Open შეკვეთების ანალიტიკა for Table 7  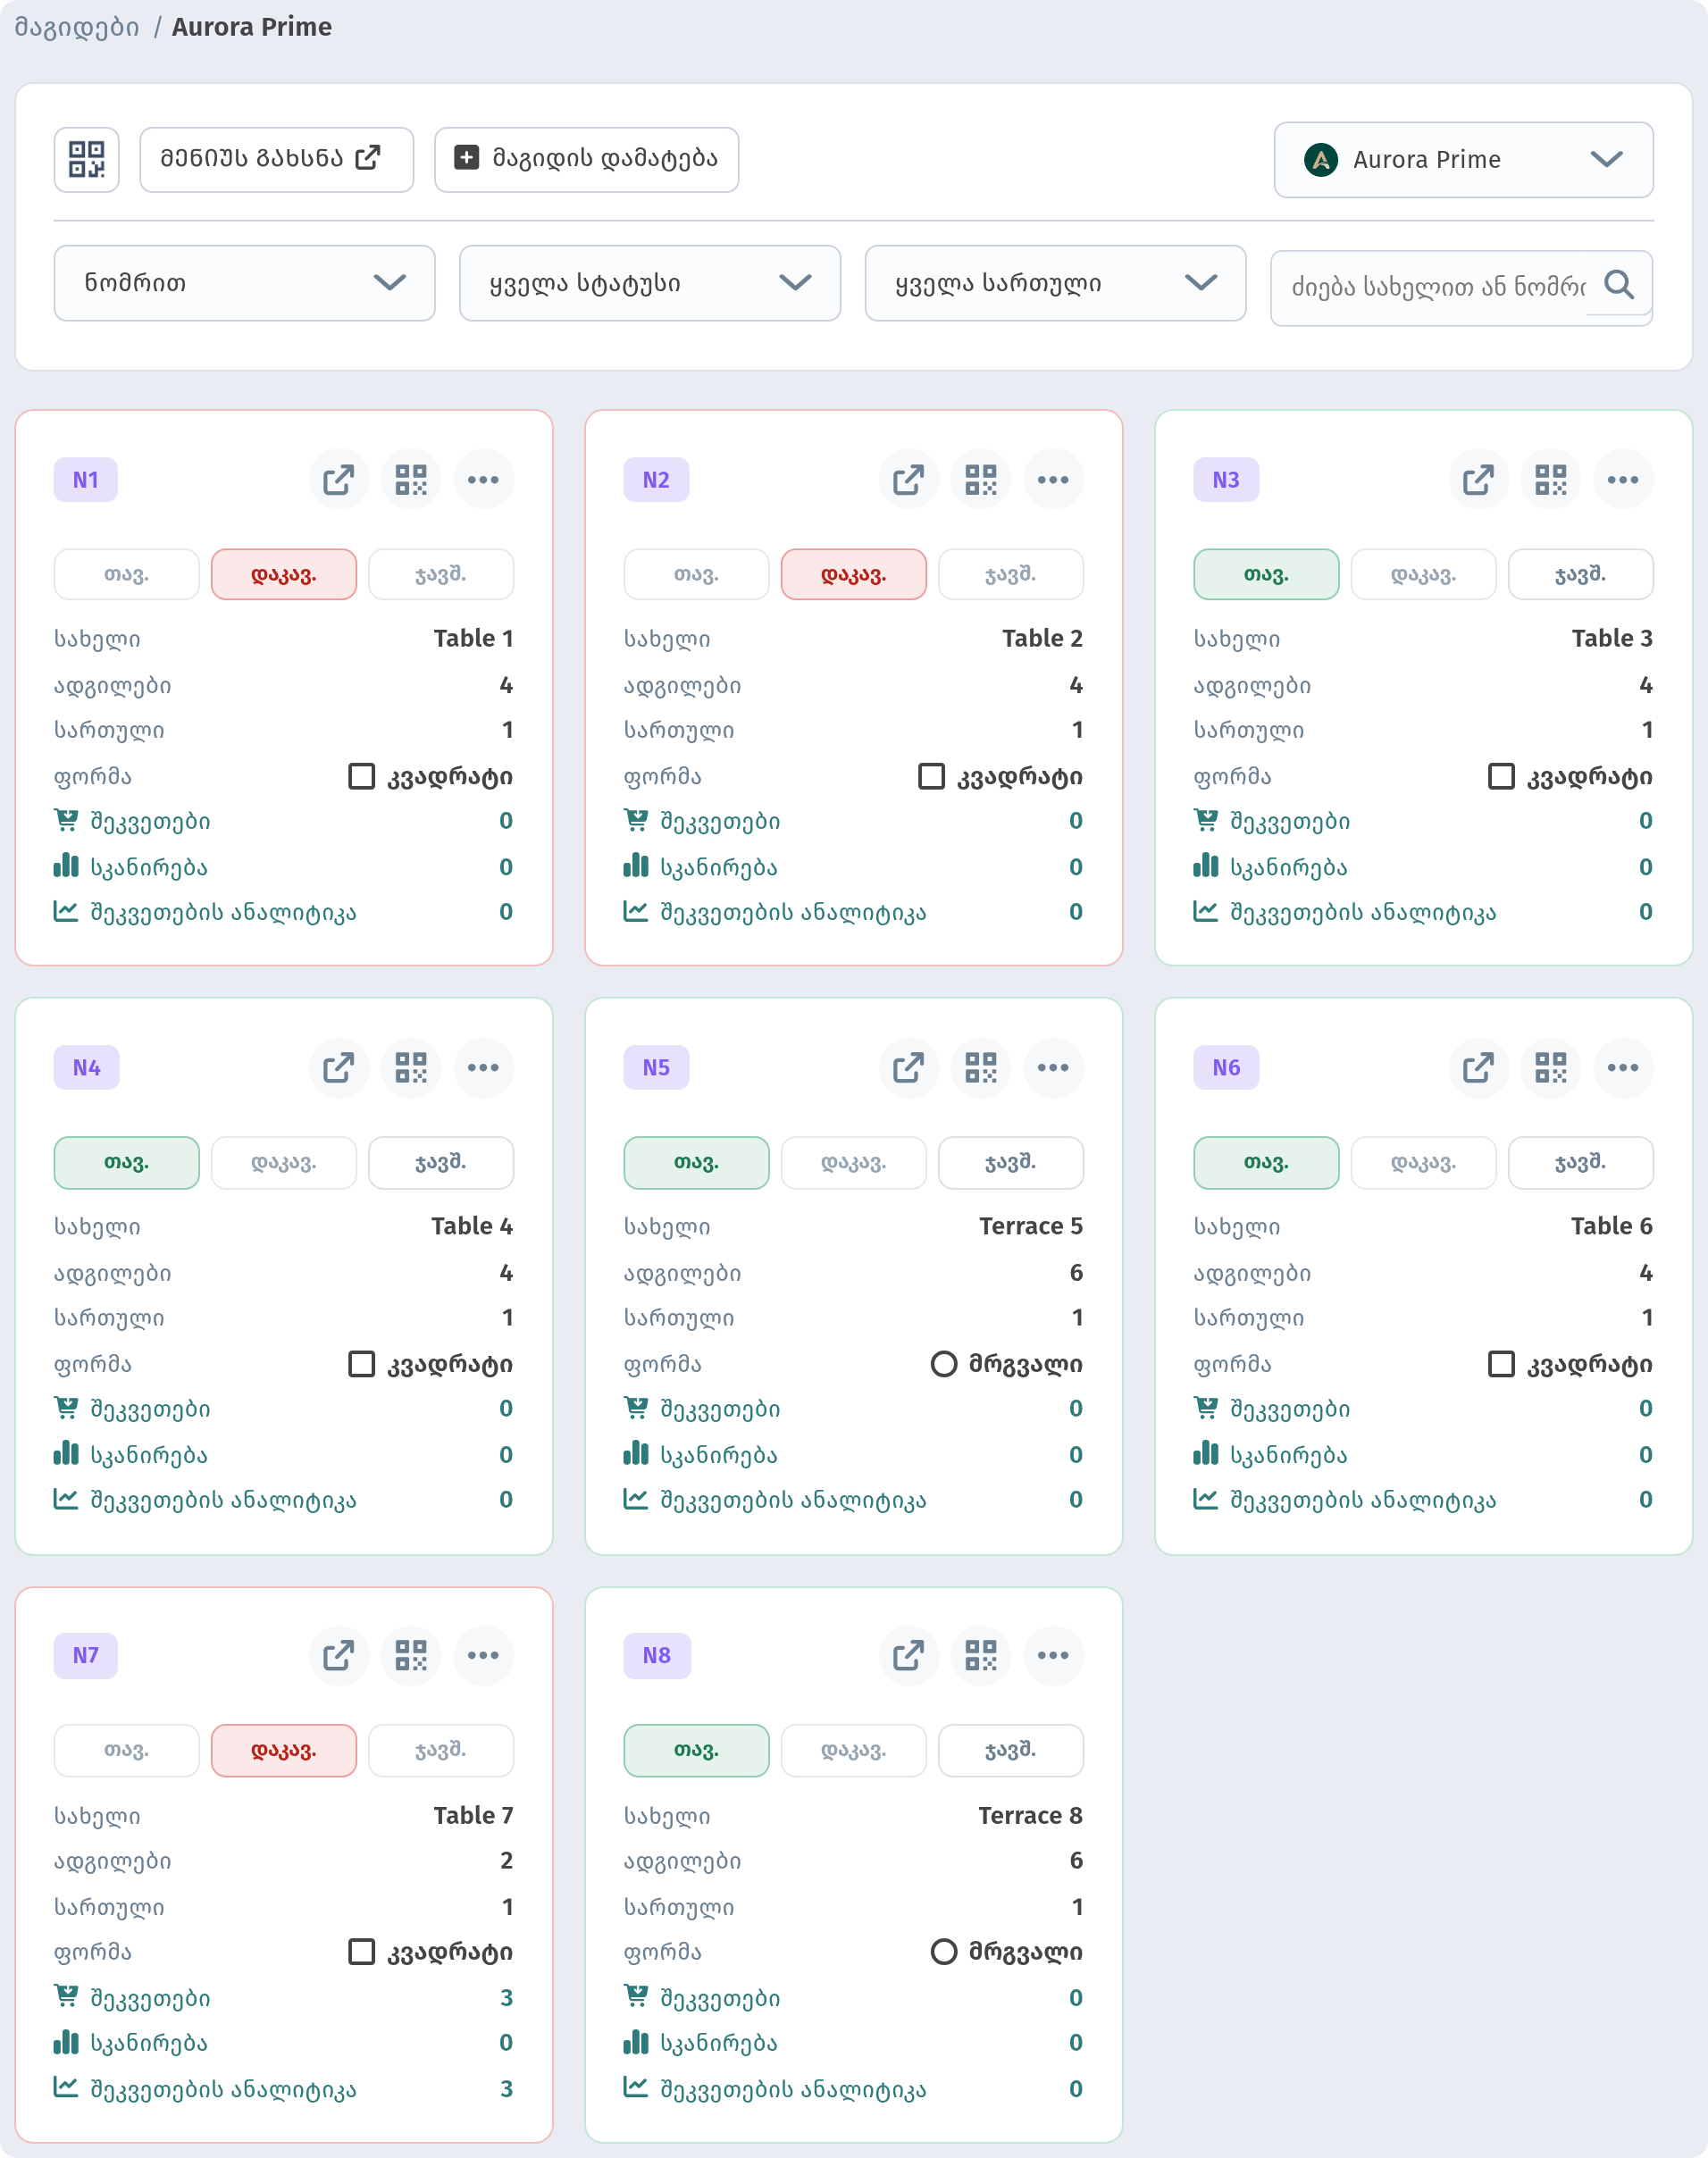(223, 2089)
